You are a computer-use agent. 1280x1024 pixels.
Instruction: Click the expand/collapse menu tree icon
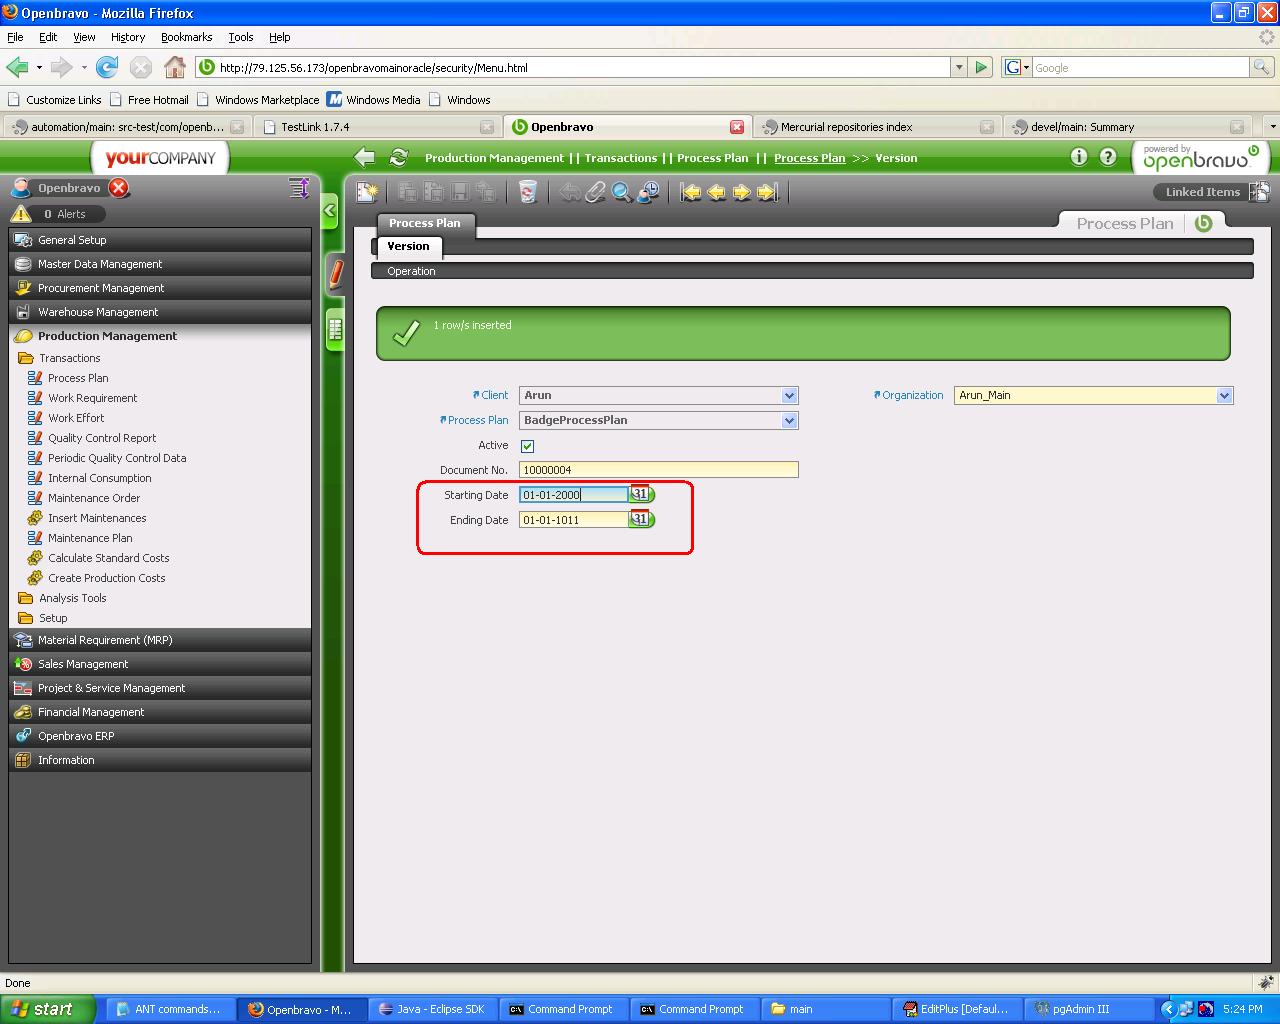pyautogui.click(x=299, y=188)
